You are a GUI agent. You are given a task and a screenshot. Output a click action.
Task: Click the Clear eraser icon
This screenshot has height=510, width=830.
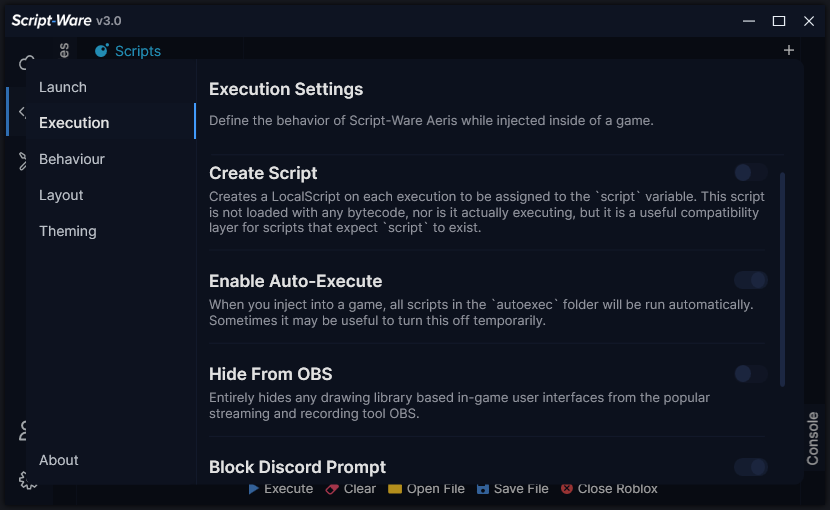(x=334, y=489)
